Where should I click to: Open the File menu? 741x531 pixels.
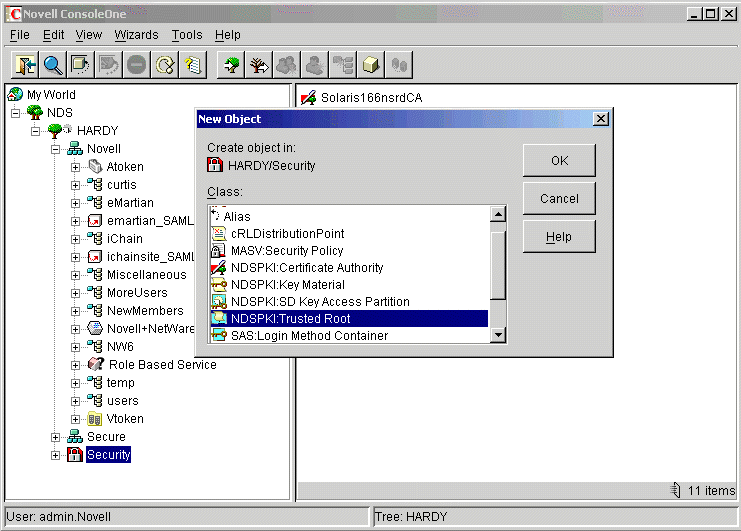(x=20, y=35)
